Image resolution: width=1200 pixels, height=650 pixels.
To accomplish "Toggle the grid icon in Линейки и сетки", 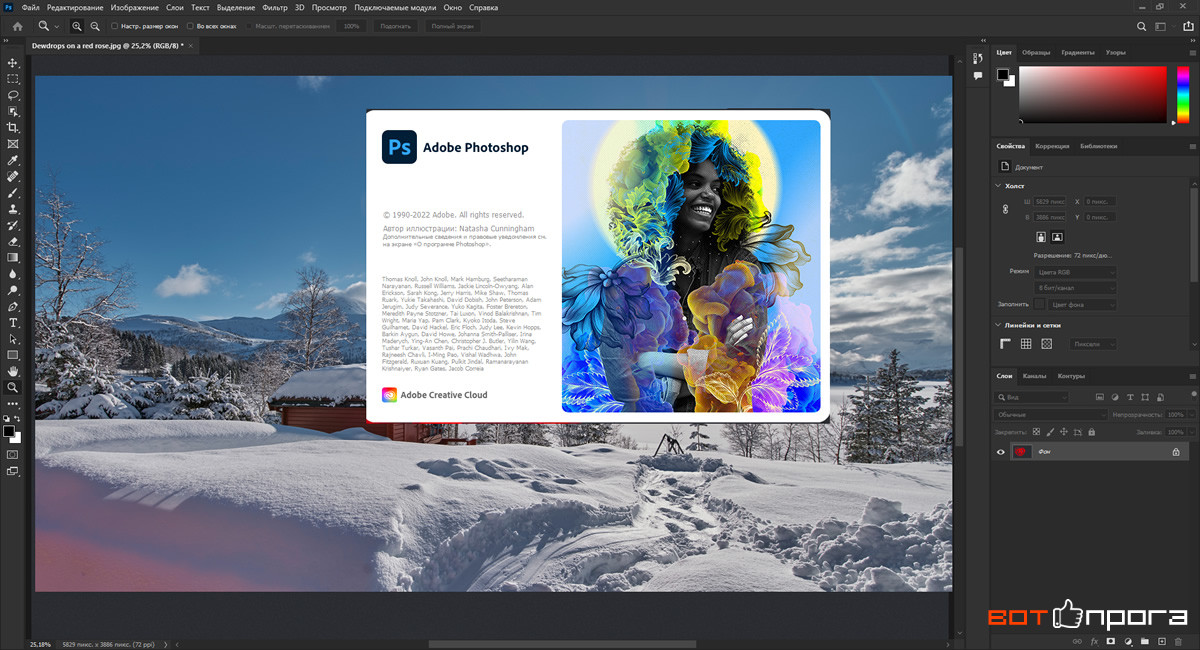I will pos(1026,344).
